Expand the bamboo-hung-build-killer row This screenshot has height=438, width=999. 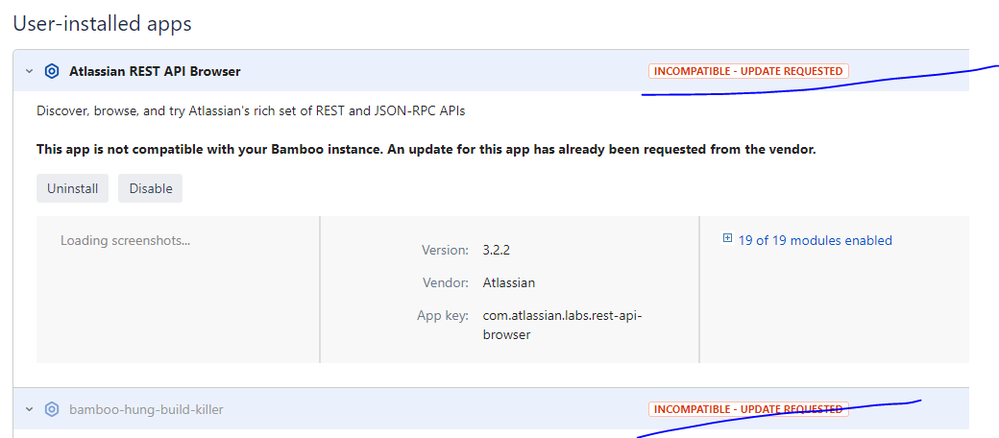click(x=29, y=409)
